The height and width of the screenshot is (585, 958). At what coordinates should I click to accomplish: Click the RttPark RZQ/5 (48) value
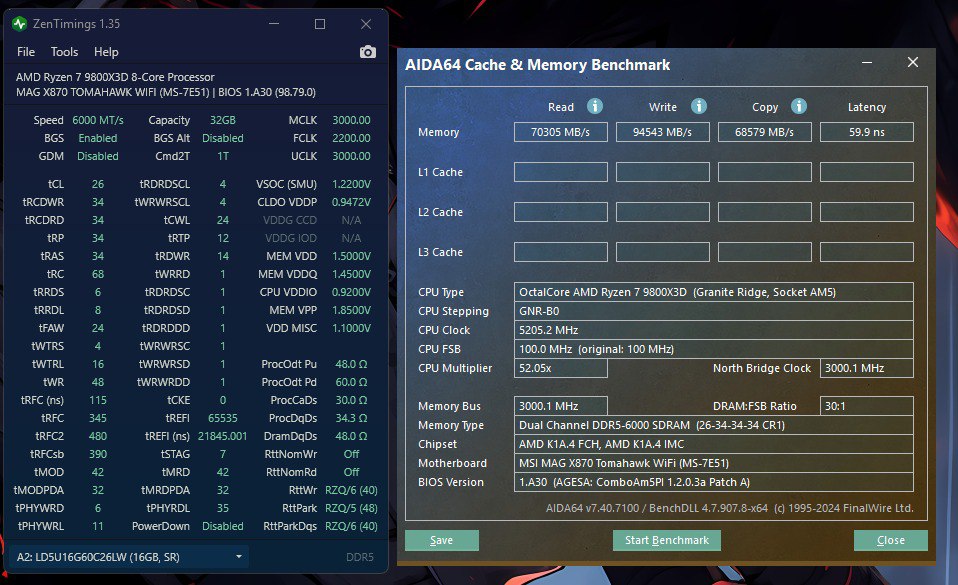[351, 508]
